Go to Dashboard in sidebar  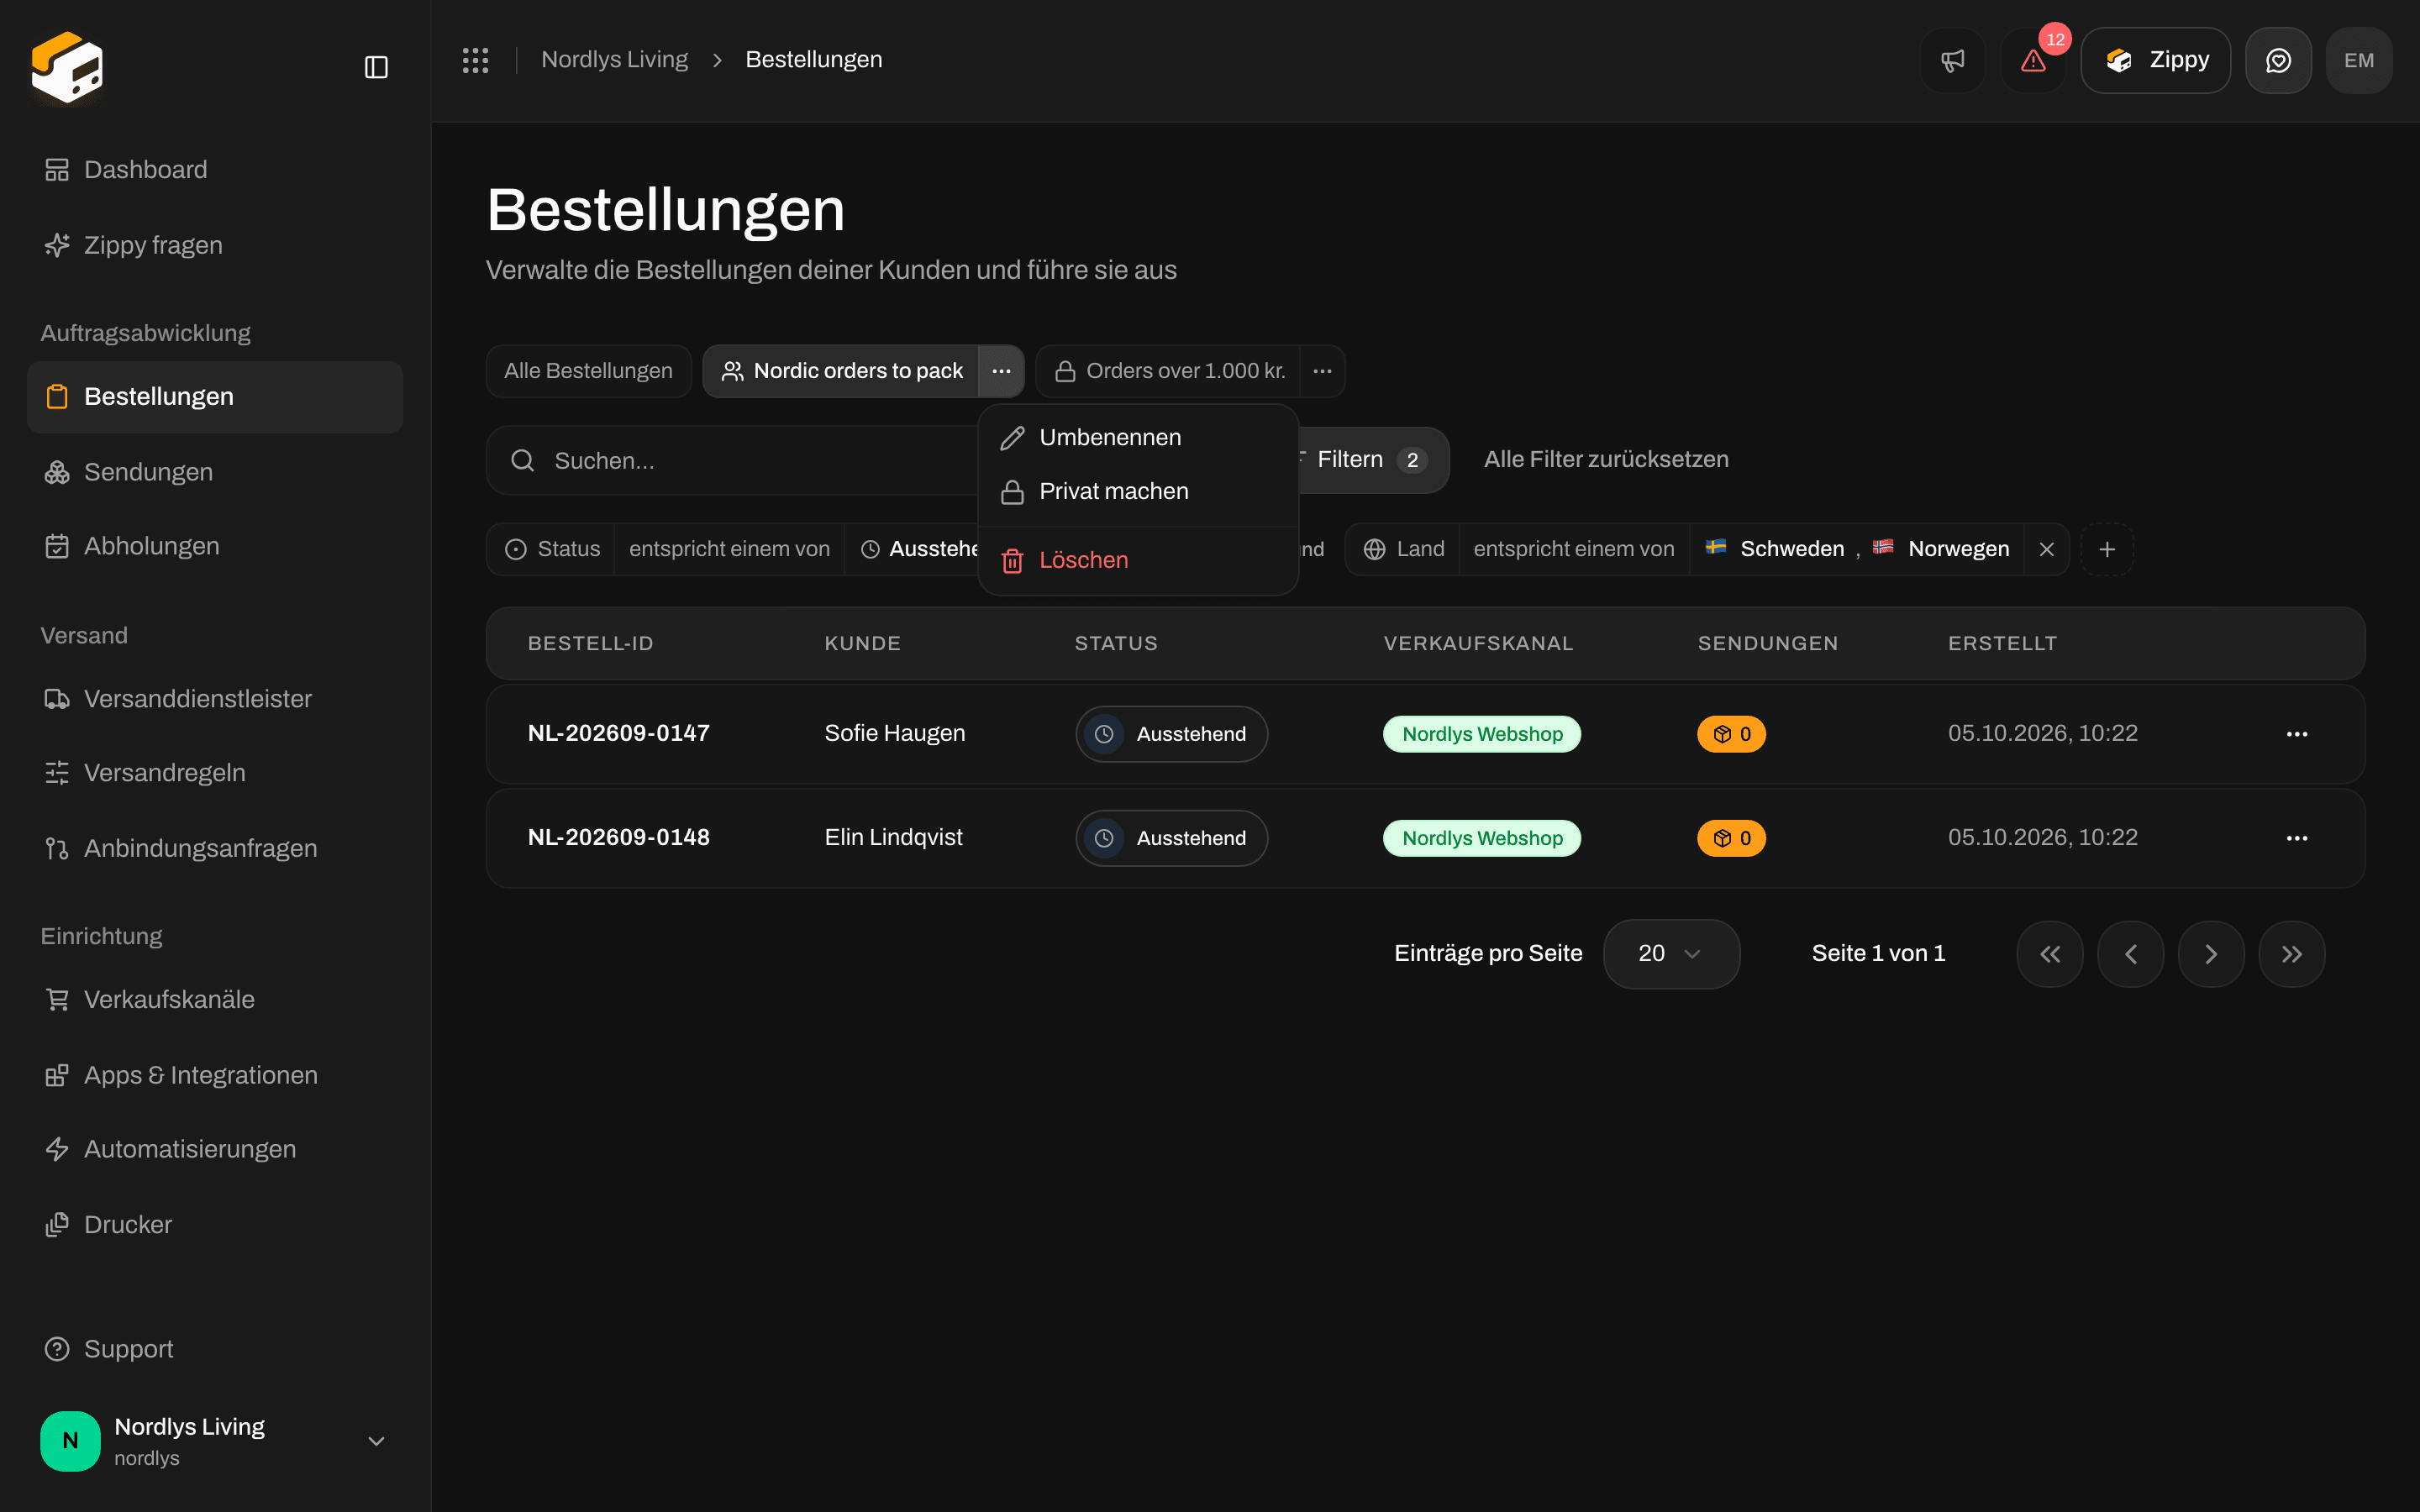pos(215,170)
